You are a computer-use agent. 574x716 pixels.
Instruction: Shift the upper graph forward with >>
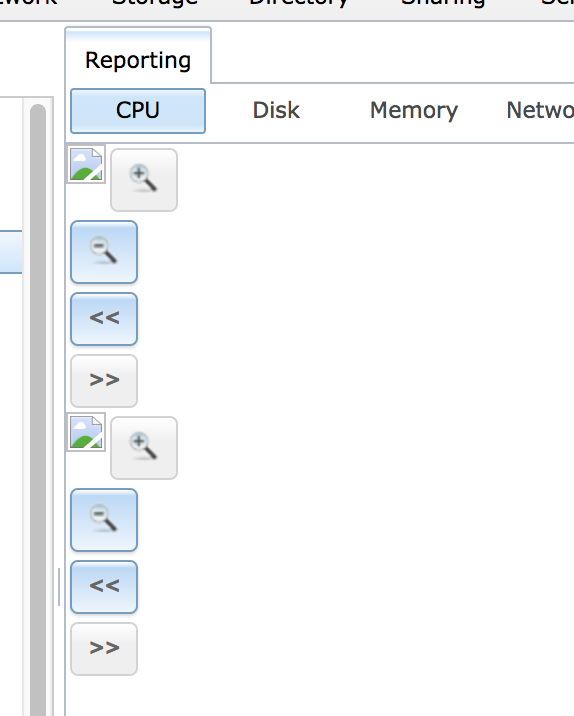(x=104, y=381)
